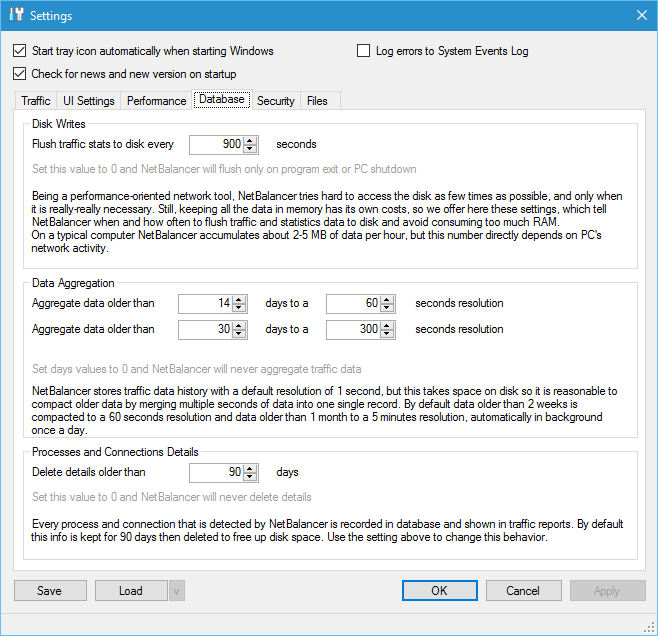The width and height of the screenshot is (658, 636).
Task: Increase flush traffic stats seconds value
Action: (x=250, y=141)
